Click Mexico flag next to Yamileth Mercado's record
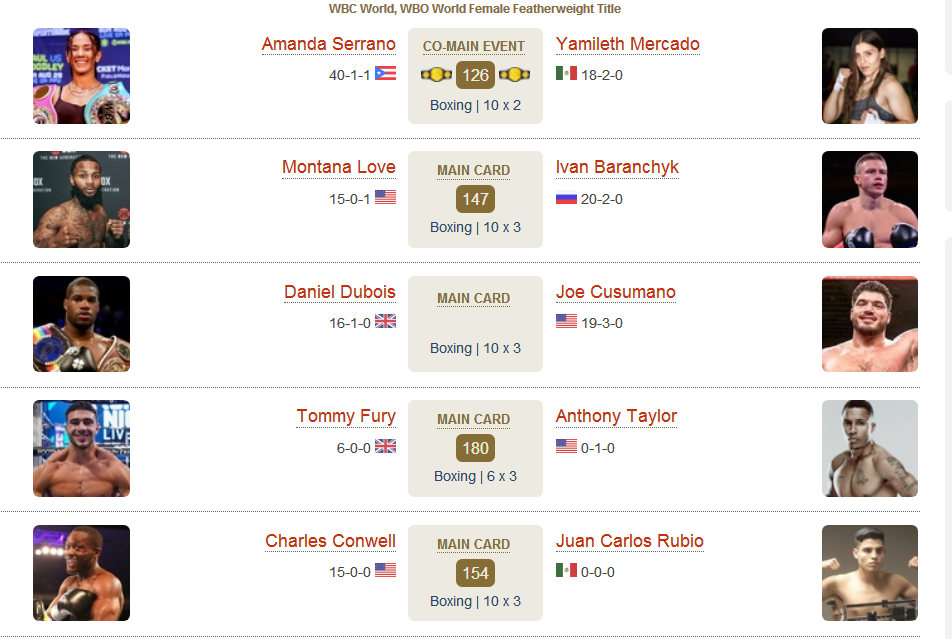Screen dimensions: 952x639 pos(566,73)
